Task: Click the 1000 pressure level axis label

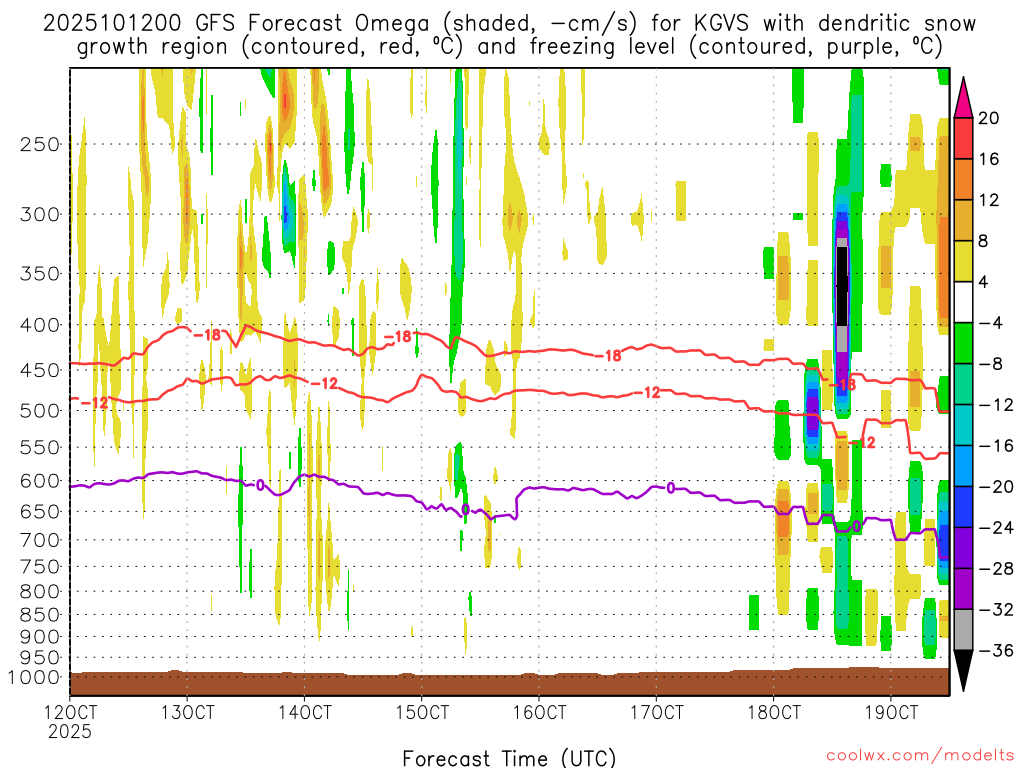Action: (x=36, y=677)
